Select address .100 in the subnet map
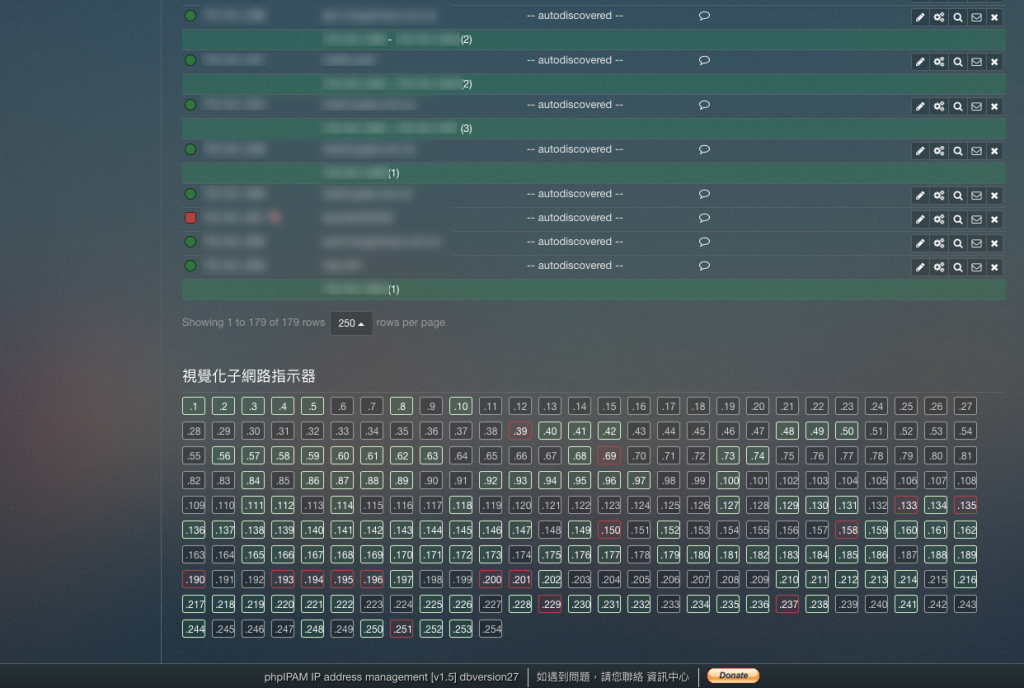This screenshot has height=688, width=1024. 728,480
